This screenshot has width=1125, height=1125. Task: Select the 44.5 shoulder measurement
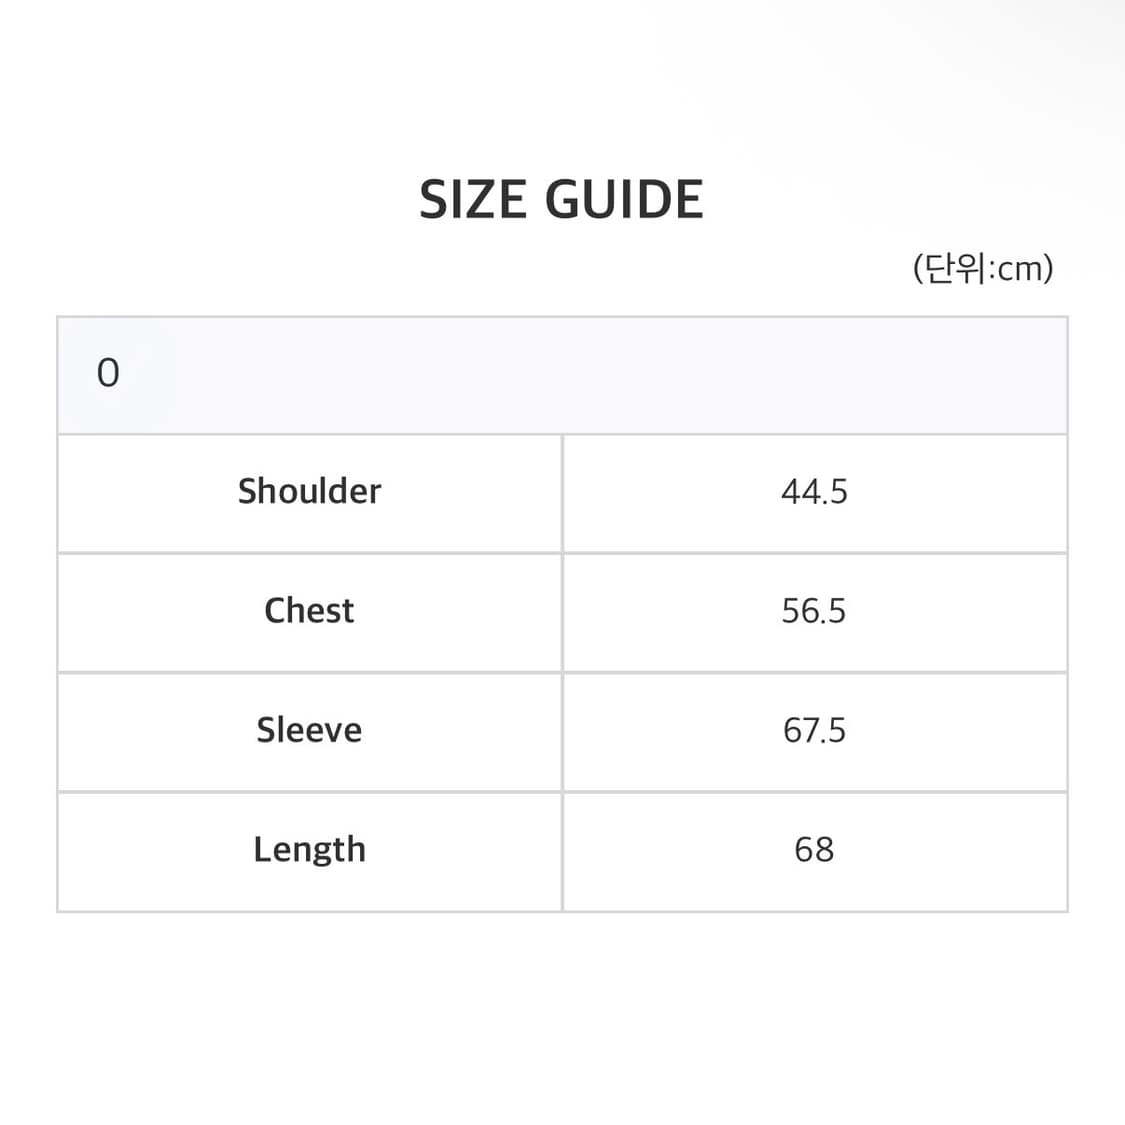click(814, 491)
